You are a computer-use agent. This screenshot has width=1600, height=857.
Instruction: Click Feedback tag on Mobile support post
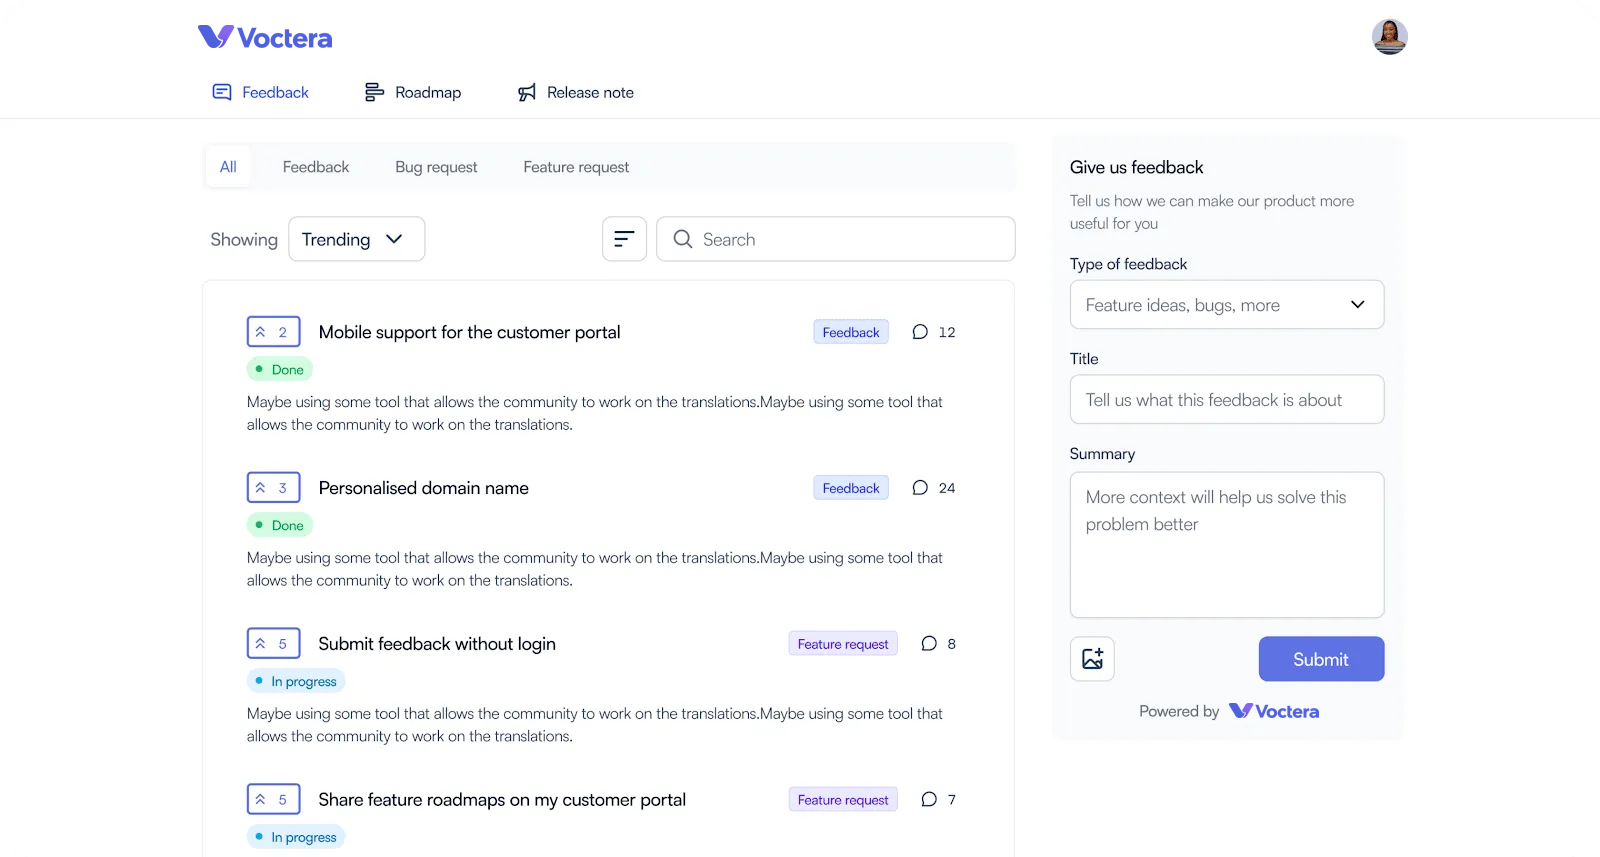point(851,332)
